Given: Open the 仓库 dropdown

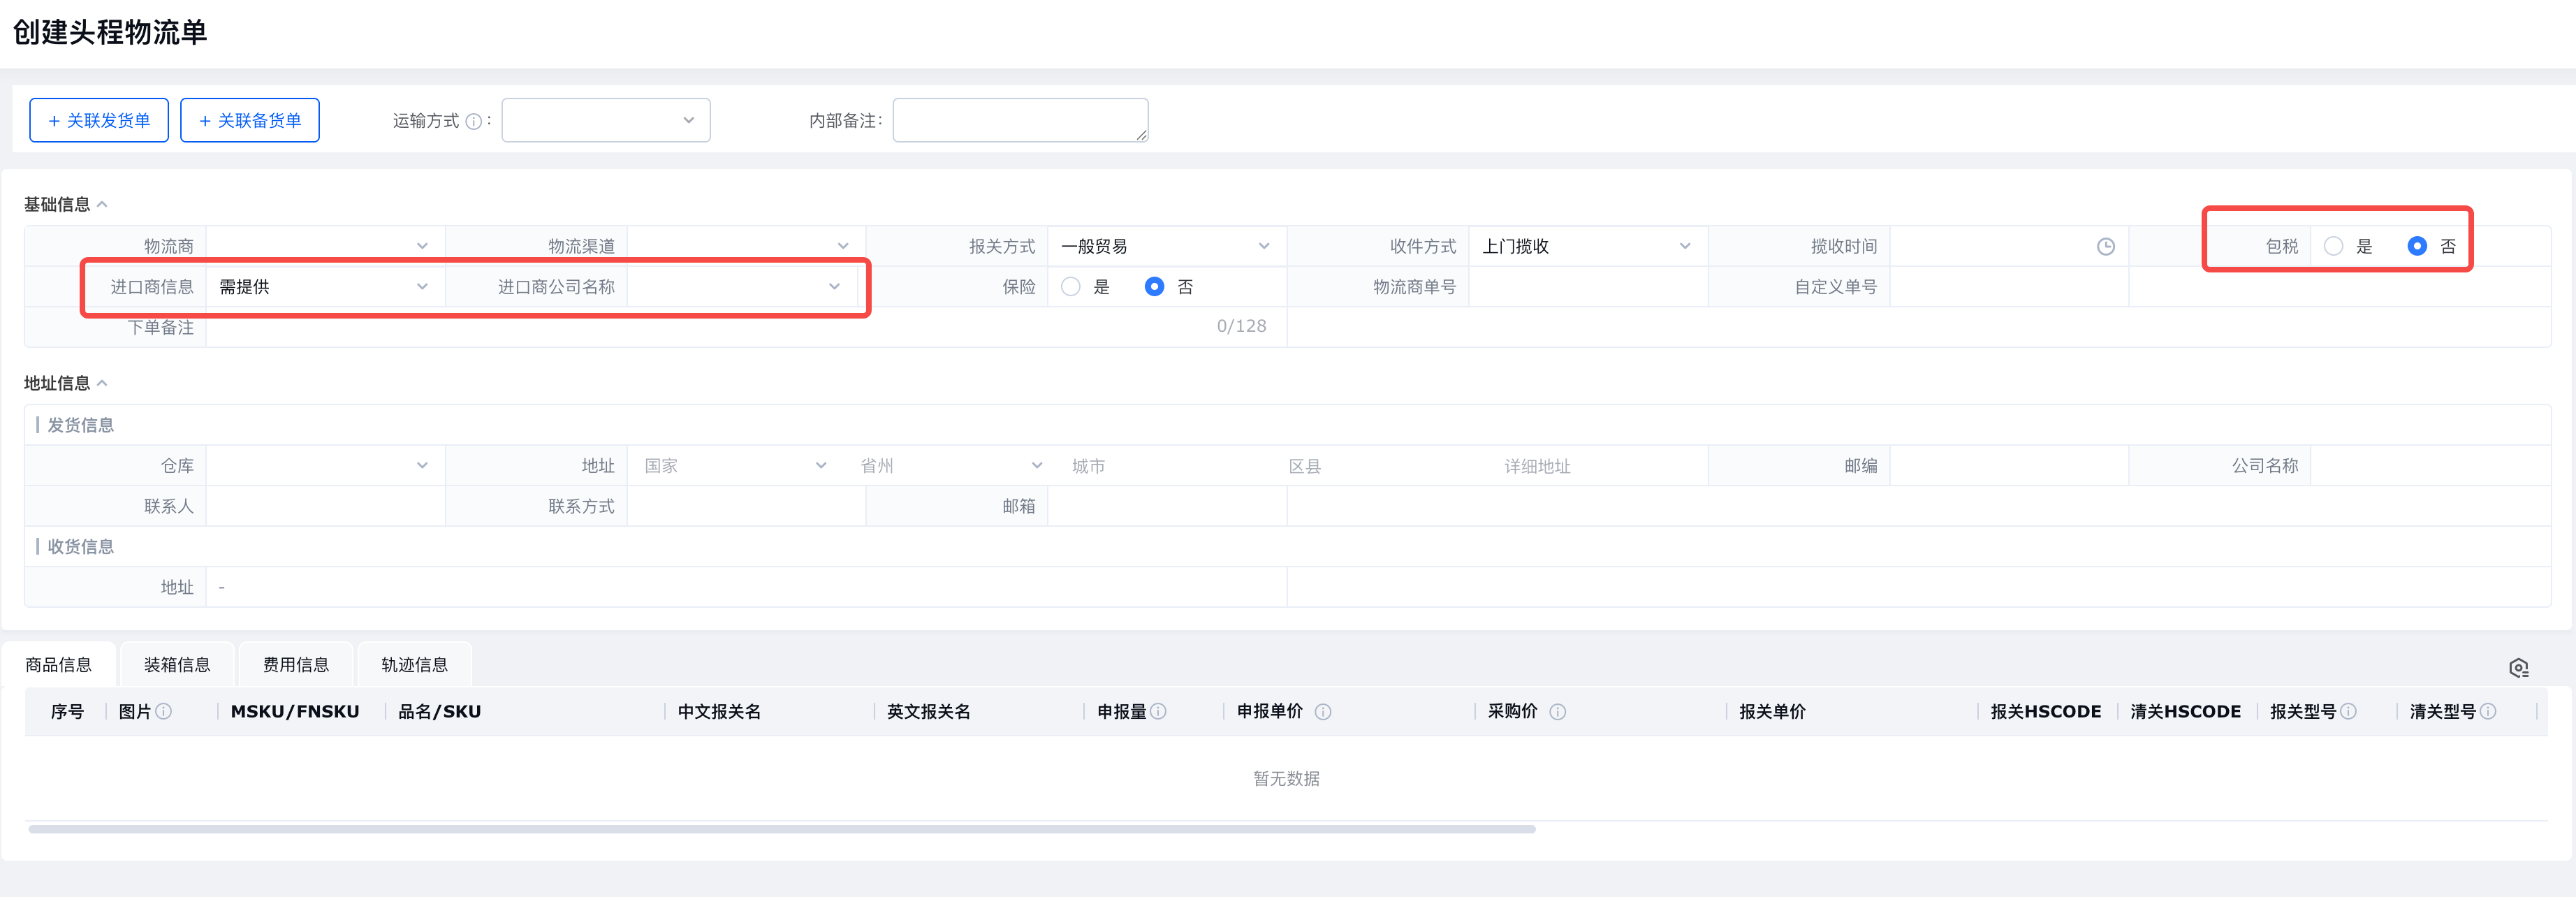Looking at the screenshot, I should coord(325,466).
